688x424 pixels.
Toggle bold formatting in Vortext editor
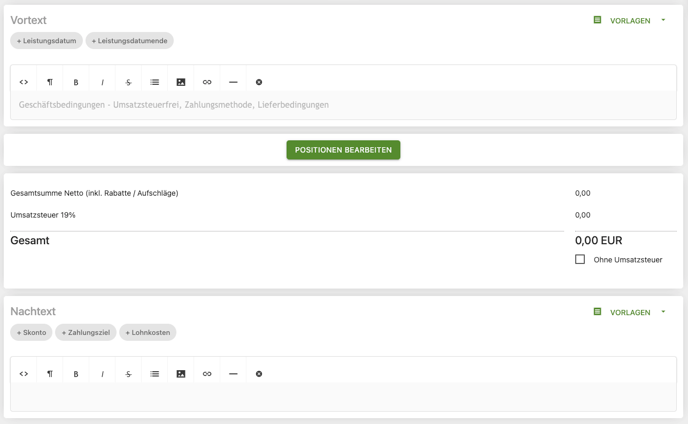76,82
